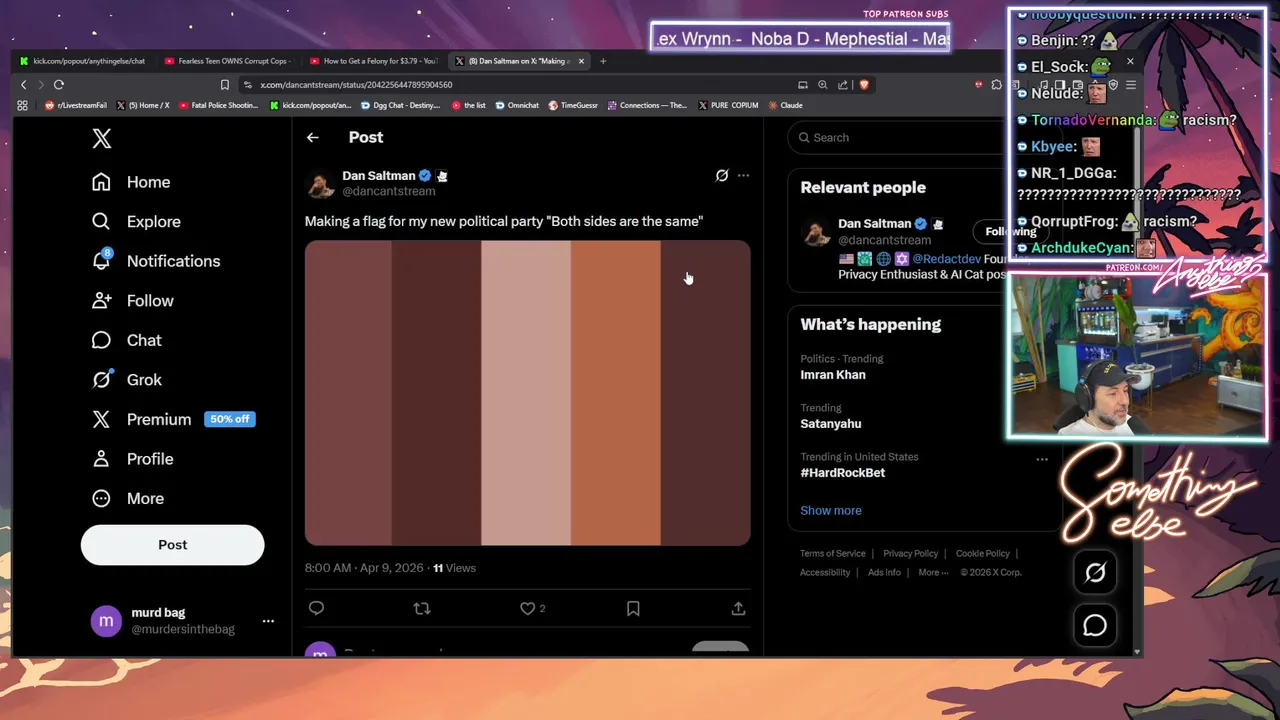1280x720 pixels.
Task: Open the Connections bookmark
Action: pos(647,105)
